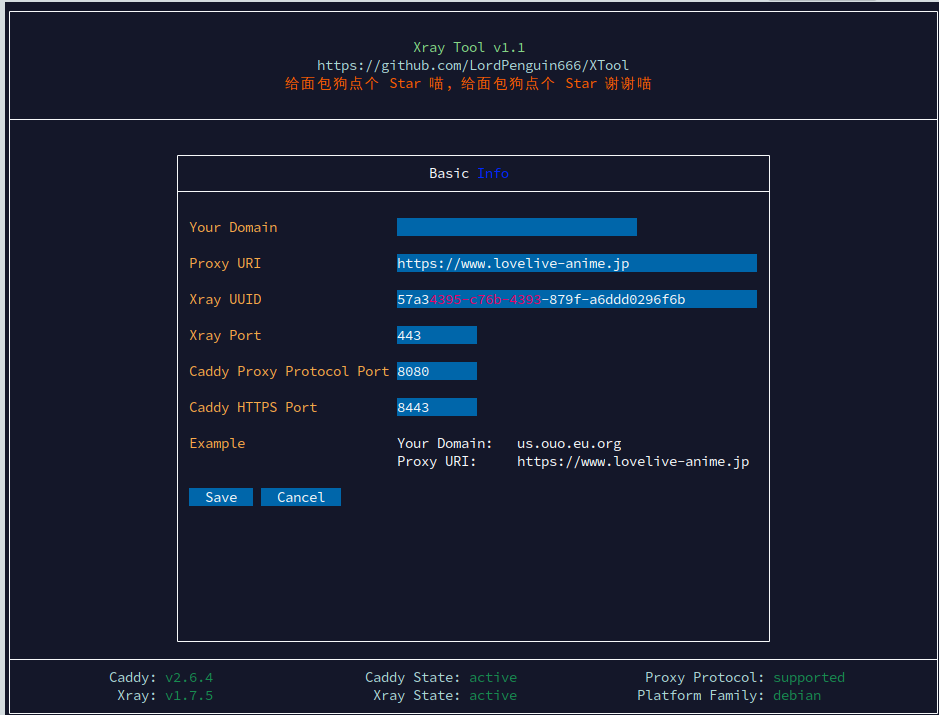
Task: Focus the Caddy Proxy Protocol Port field
Action: 436,371
